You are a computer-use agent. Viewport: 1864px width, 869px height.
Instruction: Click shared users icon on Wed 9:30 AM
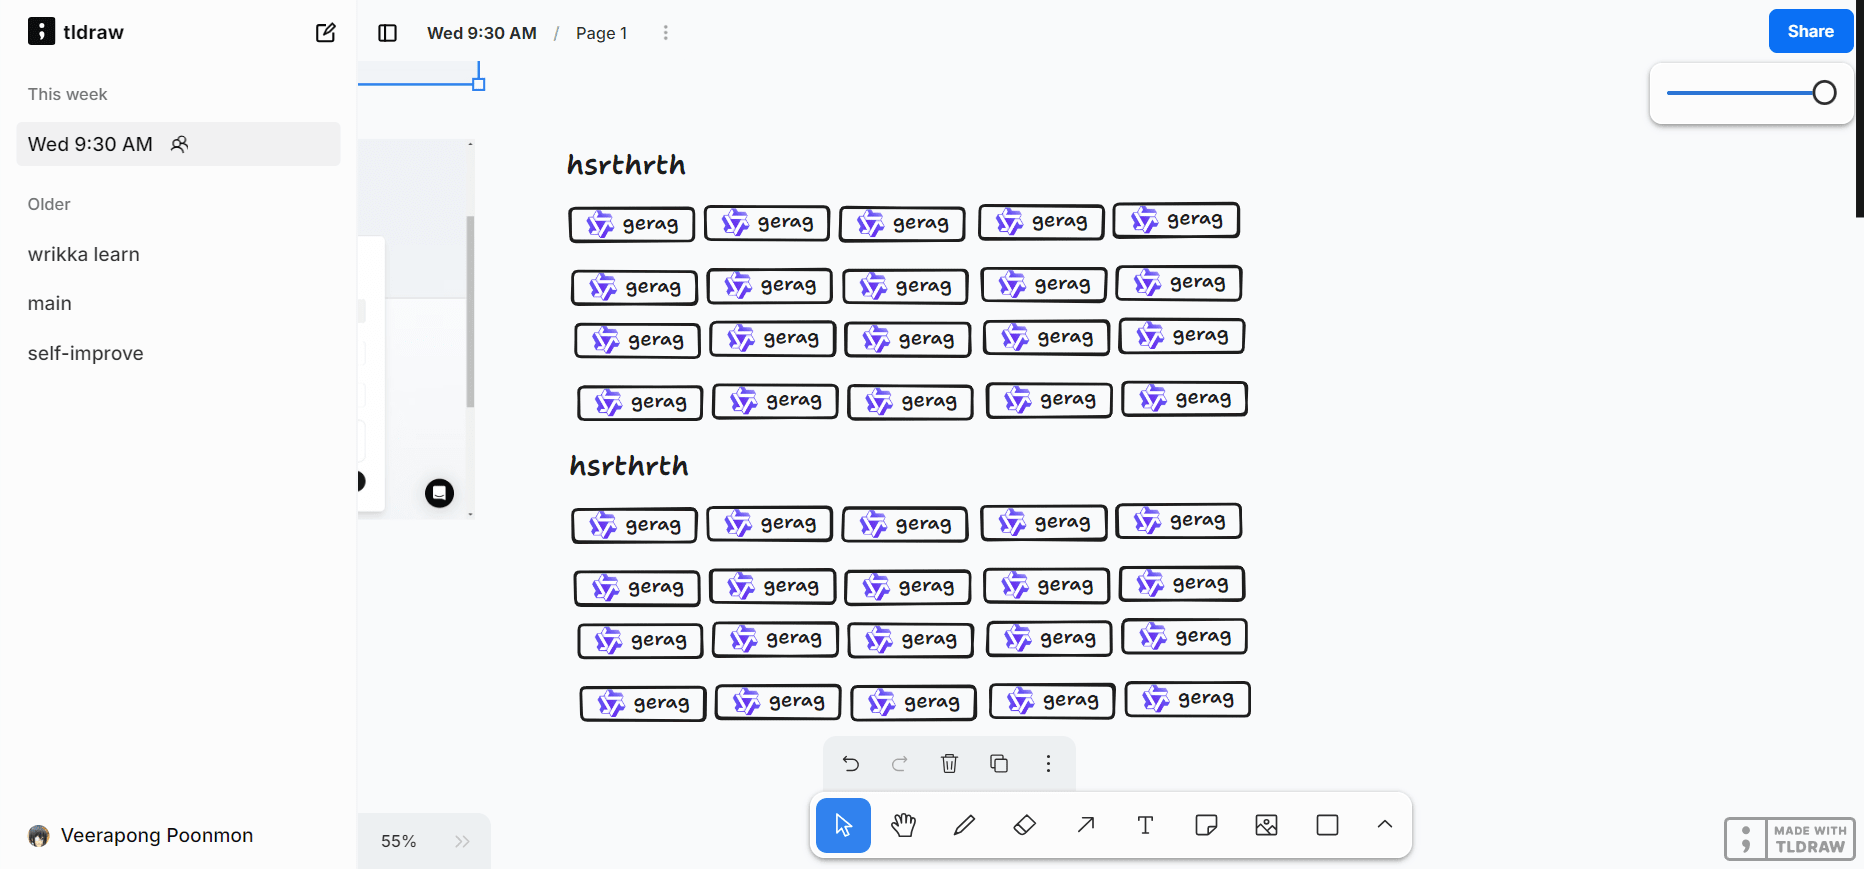180,144
